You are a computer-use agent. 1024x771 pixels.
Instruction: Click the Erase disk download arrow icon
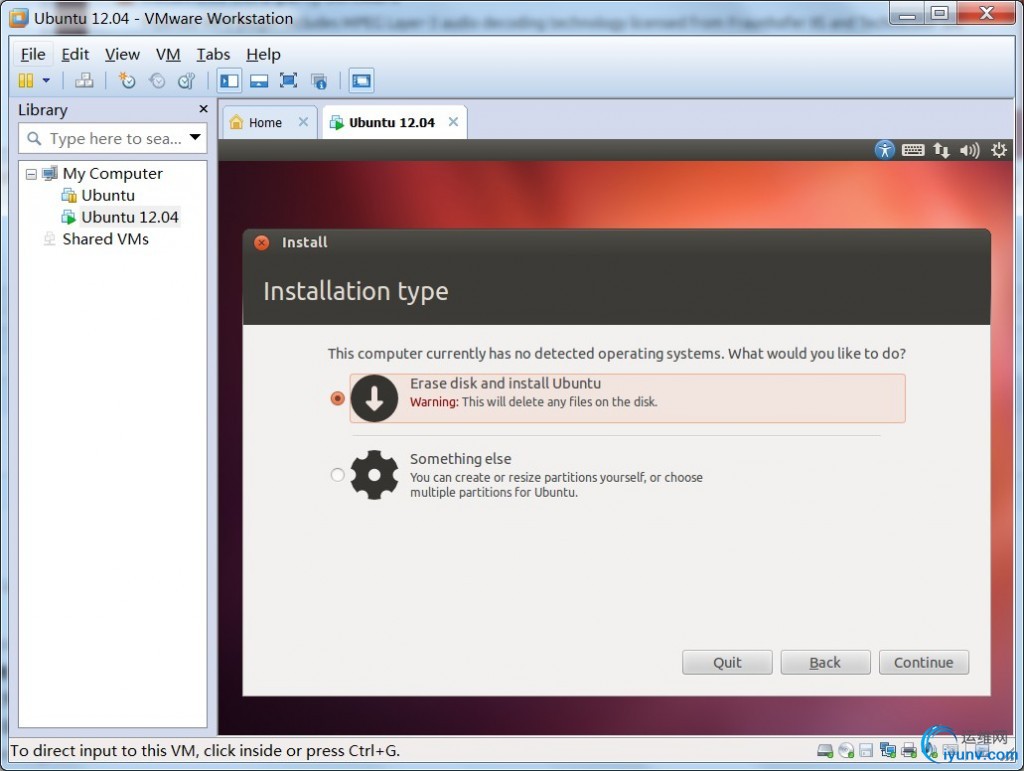tap(374, 398)
